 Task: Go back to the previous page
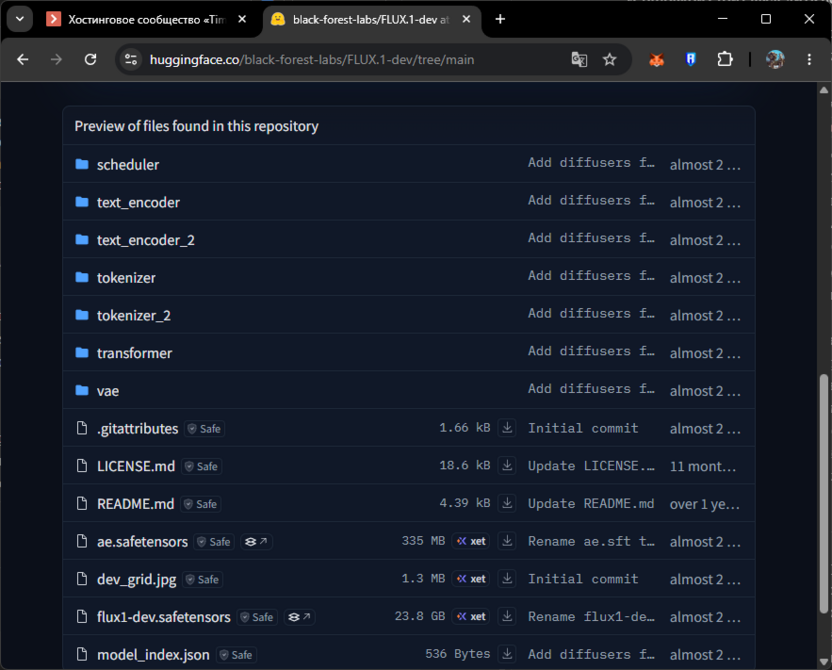click(x=23, y=59)
